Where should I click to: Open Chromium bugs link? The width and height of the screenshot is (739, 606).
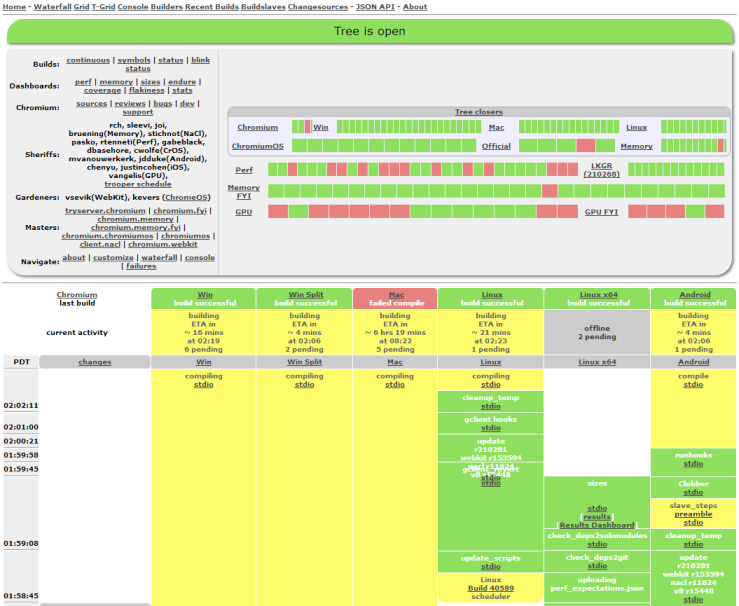(163, 103)
